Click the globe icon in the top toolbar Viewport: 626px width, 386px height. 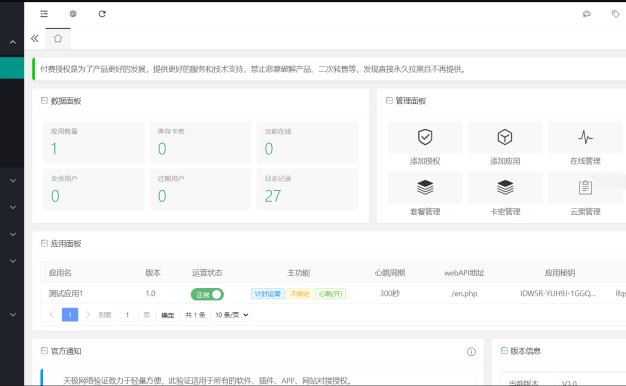click(x=73, y=14)
